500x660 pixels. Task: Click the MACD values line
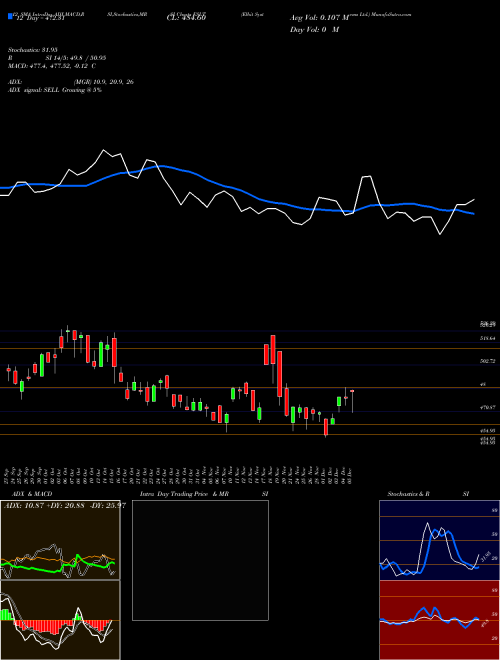52,66
